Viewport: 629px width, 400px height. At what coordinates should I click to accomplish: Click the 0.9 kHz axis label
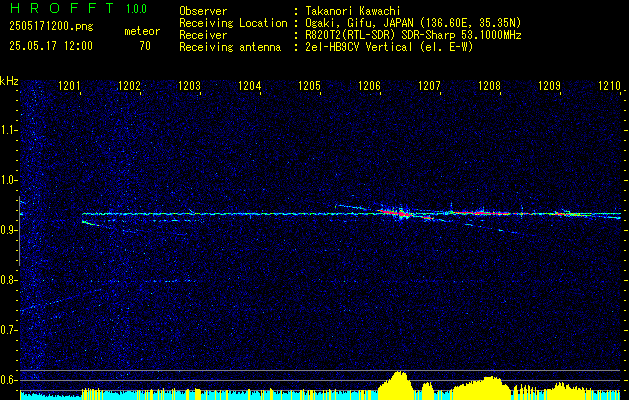click(x=9, y=230)
